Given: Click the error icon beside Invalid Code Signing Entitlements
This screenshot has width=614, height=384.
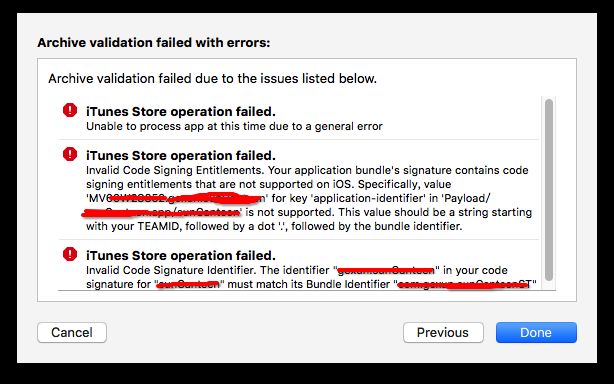Looking at the screenshot, I should pos(70,154).
